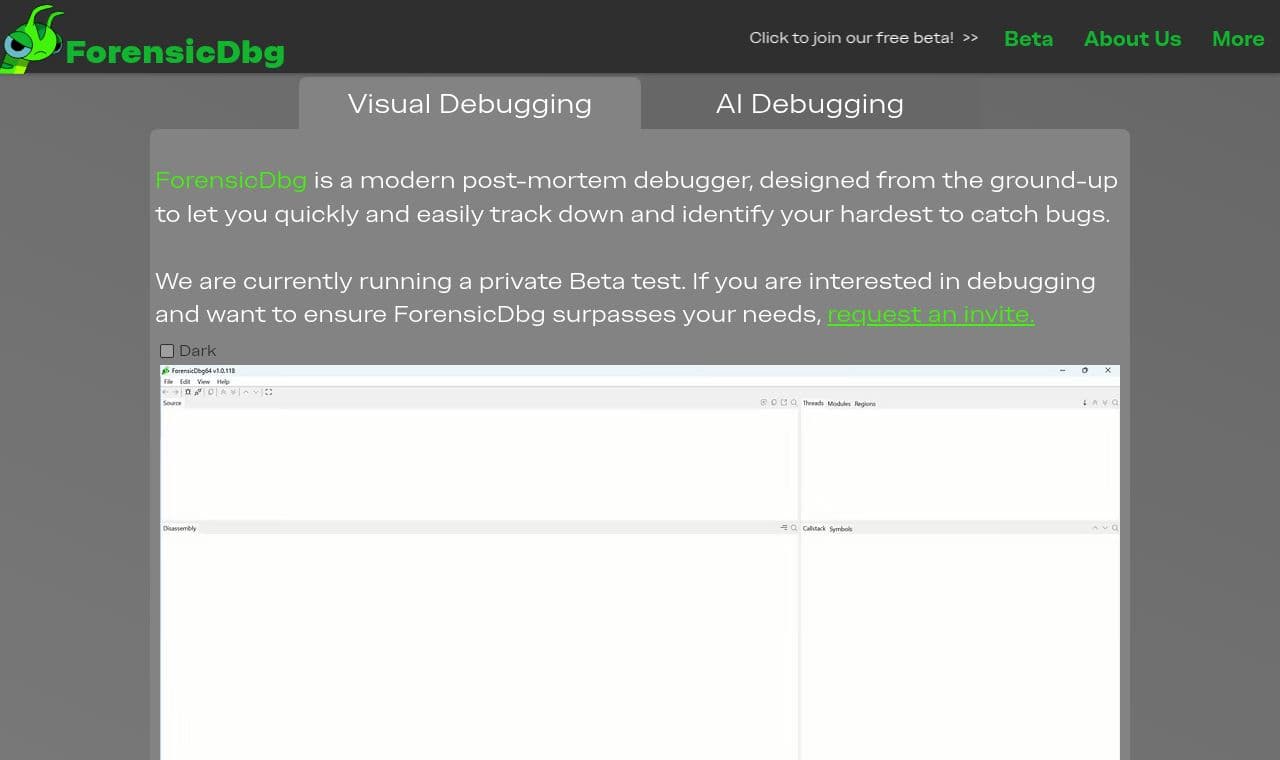Switch to the AI Debugging tab
This screenshot has height=760, width=1280.
[x=810, y=104]
